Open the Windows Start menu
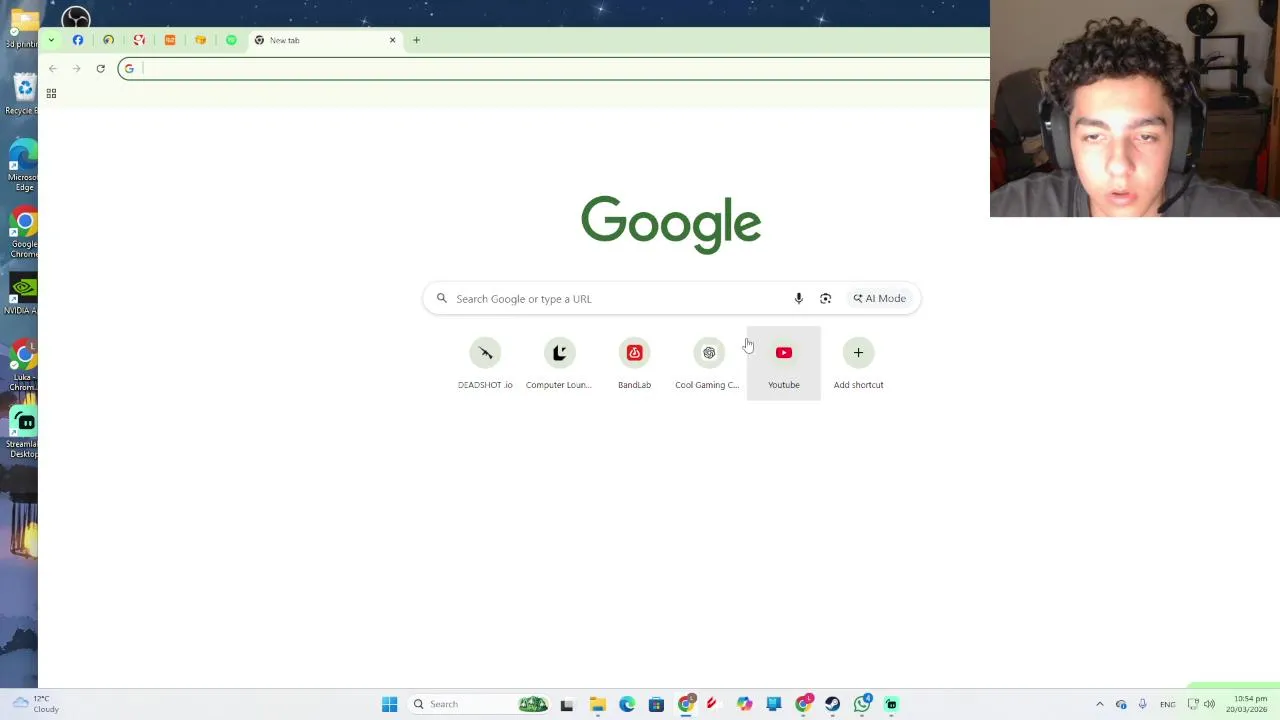The height and width of the screenshot is (720, 1280). pos(389,704)
